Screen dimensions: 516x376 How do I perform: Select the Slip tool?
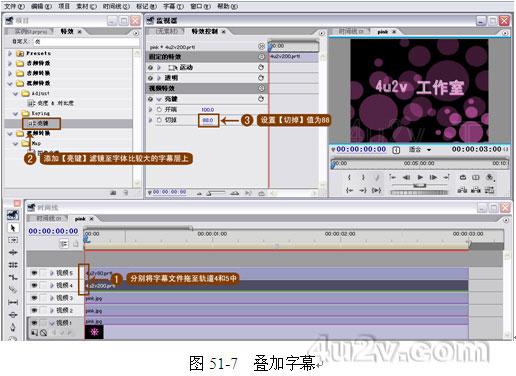coord(13,302)
